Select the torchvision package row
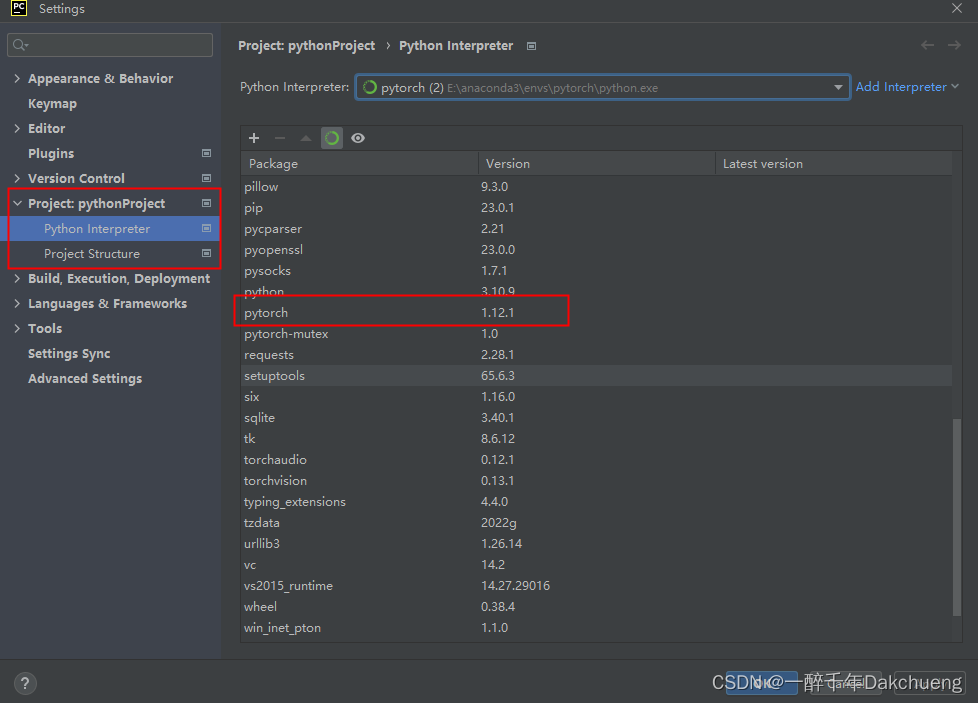This screenshot has height=703, width=978. [596, 480]
